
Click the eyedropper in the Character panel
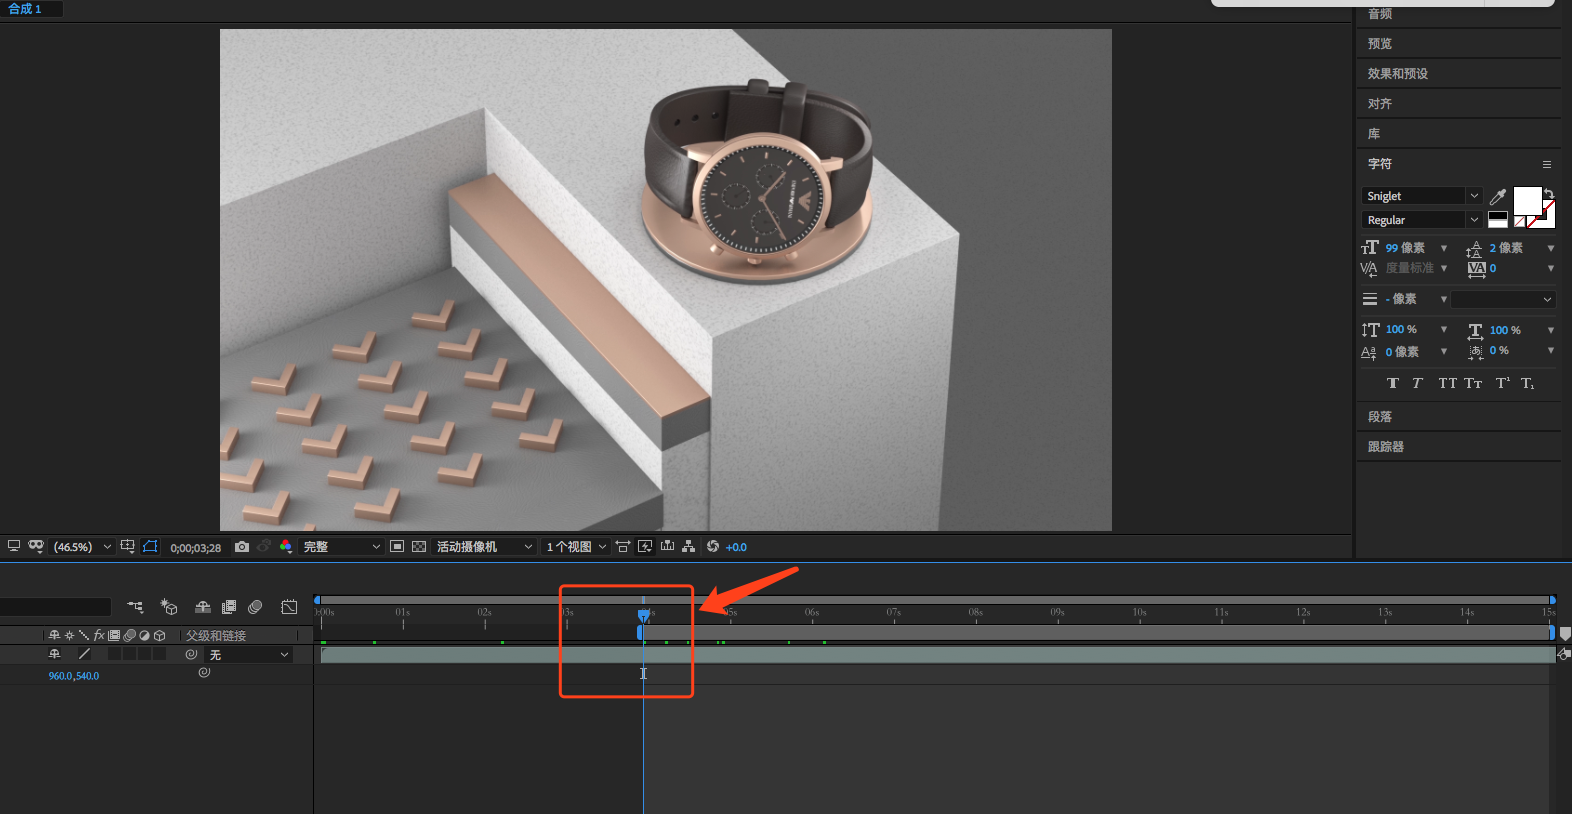coord(1497,197)
